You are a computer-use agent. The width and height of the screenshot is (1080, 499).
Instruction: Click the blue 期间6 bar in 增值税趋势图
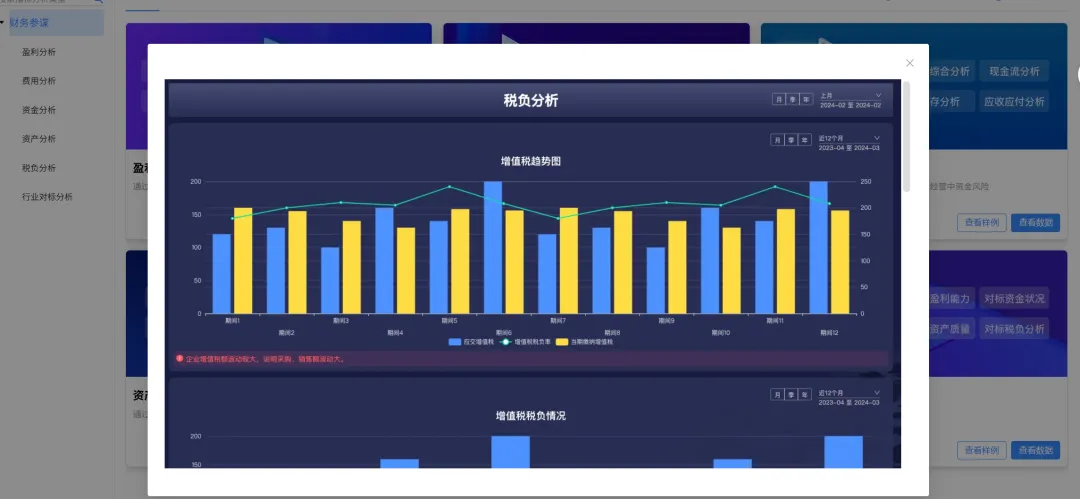pos(492,247)
